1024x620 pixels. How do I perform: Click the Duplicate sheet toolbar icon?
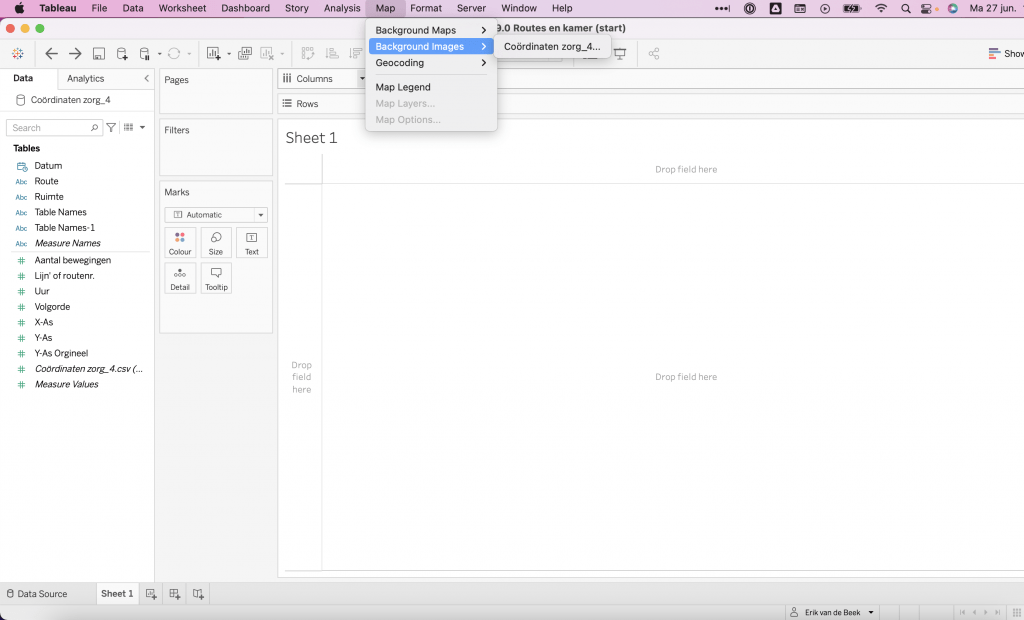(245, 54)
